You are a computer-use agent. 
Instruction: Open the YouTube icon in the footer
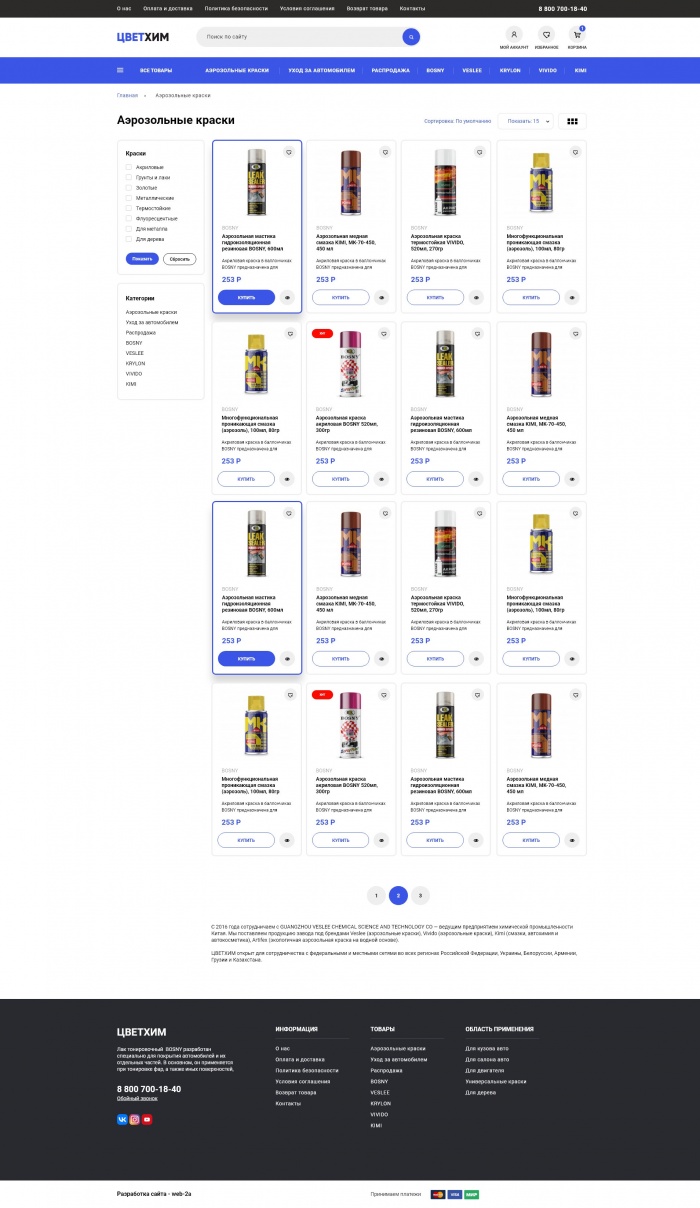point(147,1119)
